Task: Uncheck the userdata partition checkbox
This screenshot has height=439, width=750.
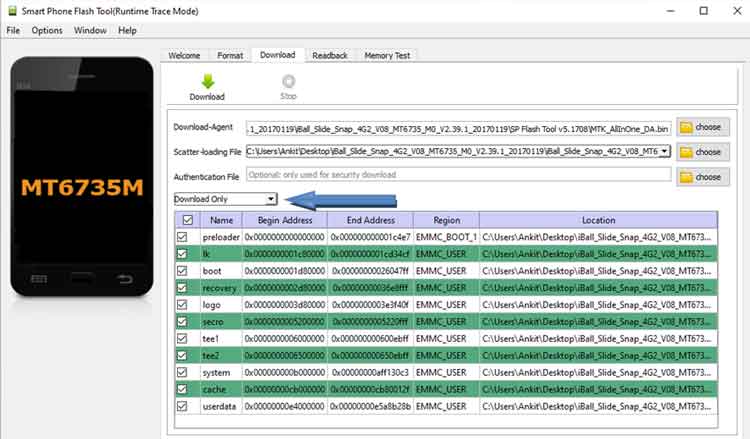Action: 182,406
